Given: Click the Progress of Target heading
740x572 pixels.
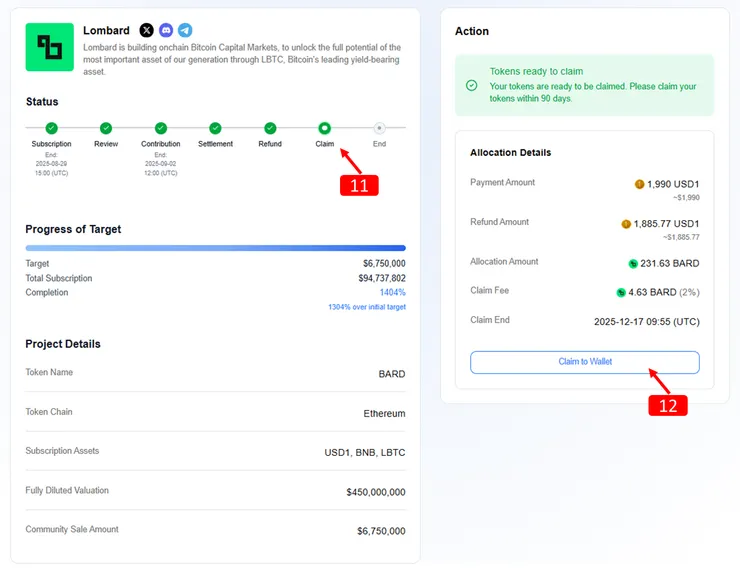Looking at the screenshot, I should (73, 229).
